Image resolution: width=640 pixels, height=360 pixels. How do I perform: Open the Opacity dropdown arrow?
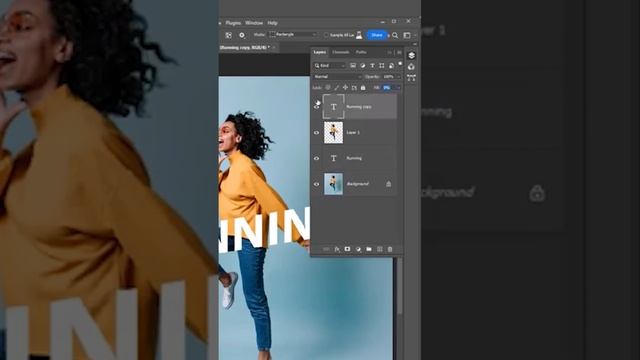(399, 77)
